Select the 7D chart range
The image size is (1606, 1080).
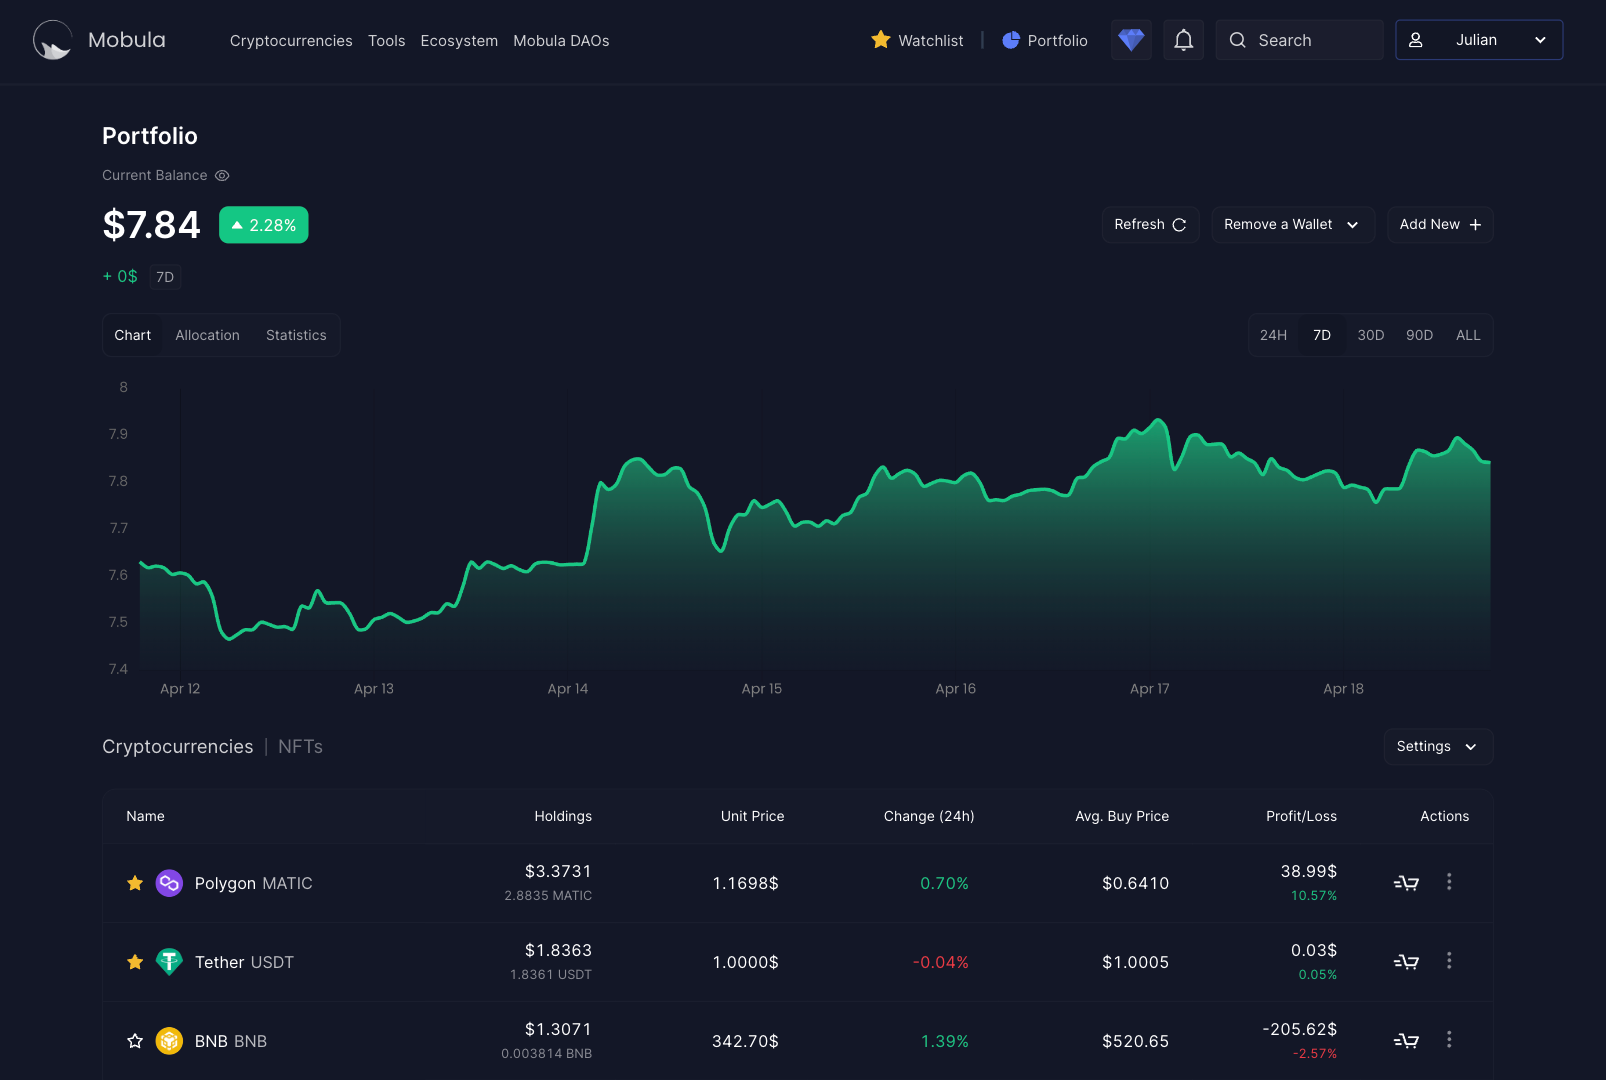coord(1322,335)
